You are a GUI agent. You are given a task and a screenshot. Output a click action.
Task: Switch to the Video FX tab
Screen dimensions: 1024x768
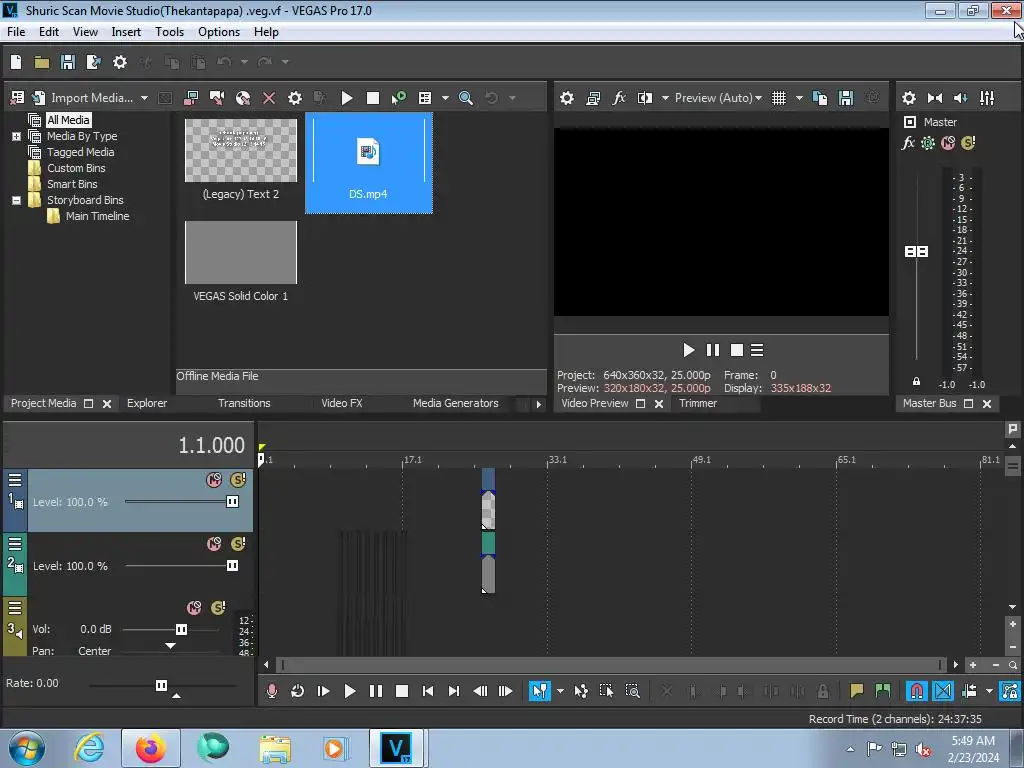(342, 404)
